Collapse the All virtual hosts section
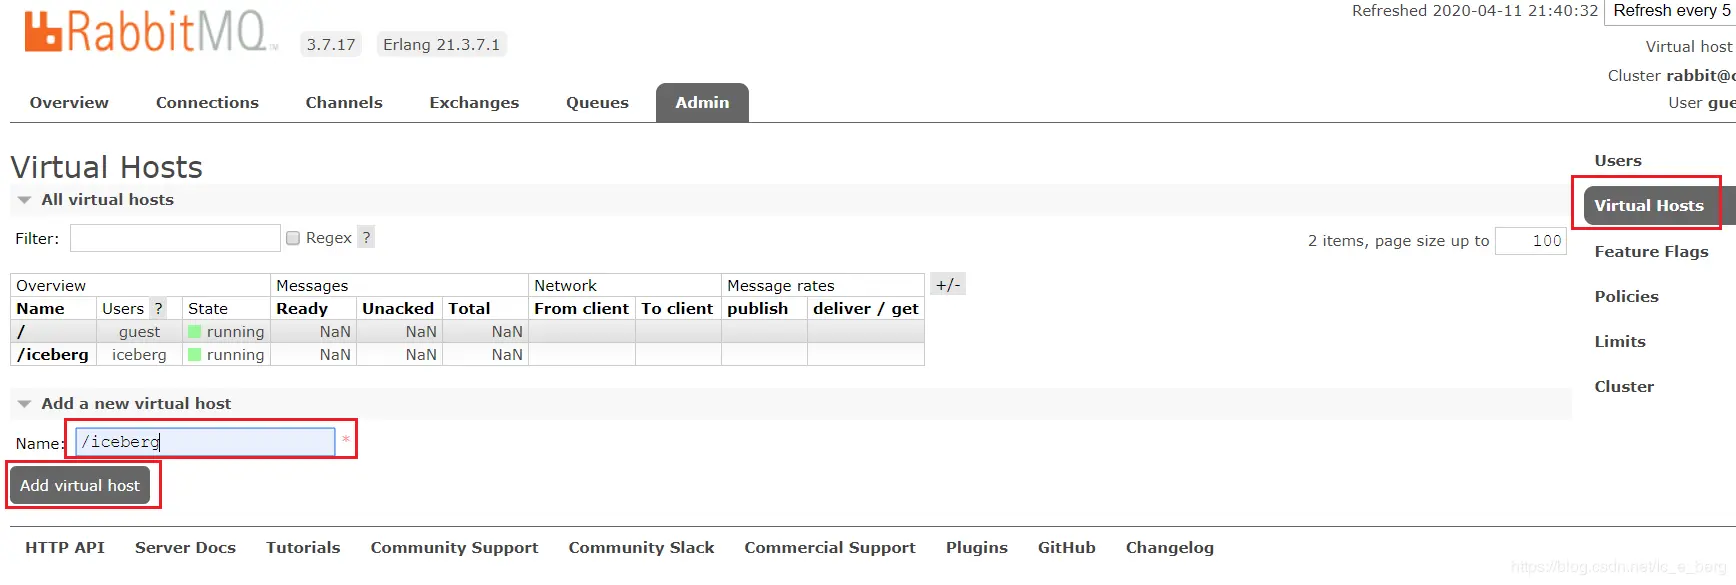This screenshot has width=1736, height=585. tap(96, 200)
